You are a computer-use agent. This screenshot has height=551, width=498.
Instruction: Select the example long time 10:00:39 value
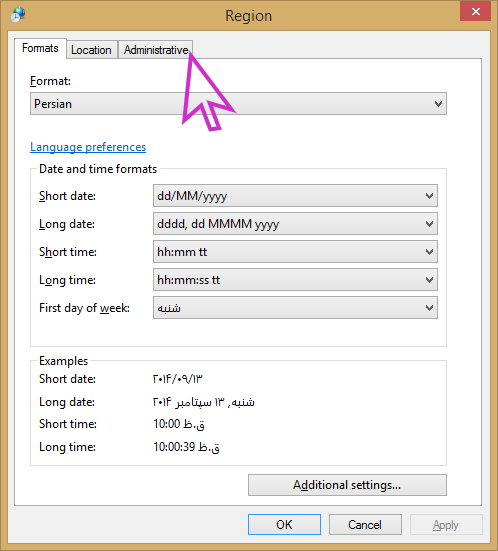(x=186, y=447)
